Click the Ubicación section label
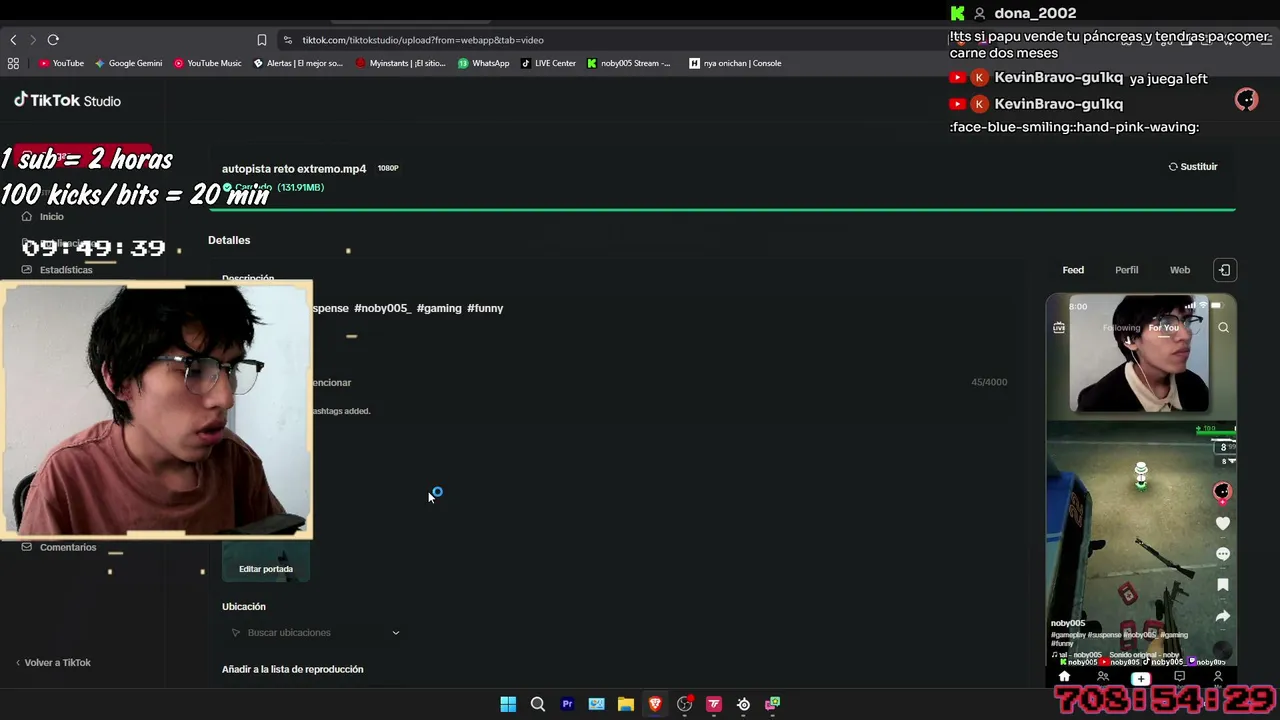The image size is (1280, 720). tap(244, 607)
